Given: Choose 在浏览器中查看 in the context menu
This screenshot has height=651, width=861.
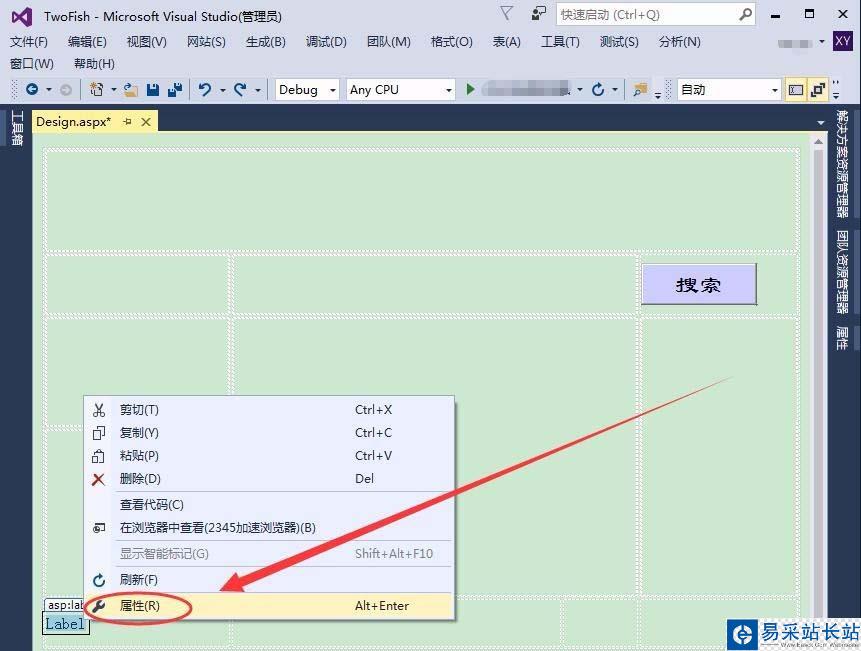Looking at the screenshot, I should (x=269, y=528).
